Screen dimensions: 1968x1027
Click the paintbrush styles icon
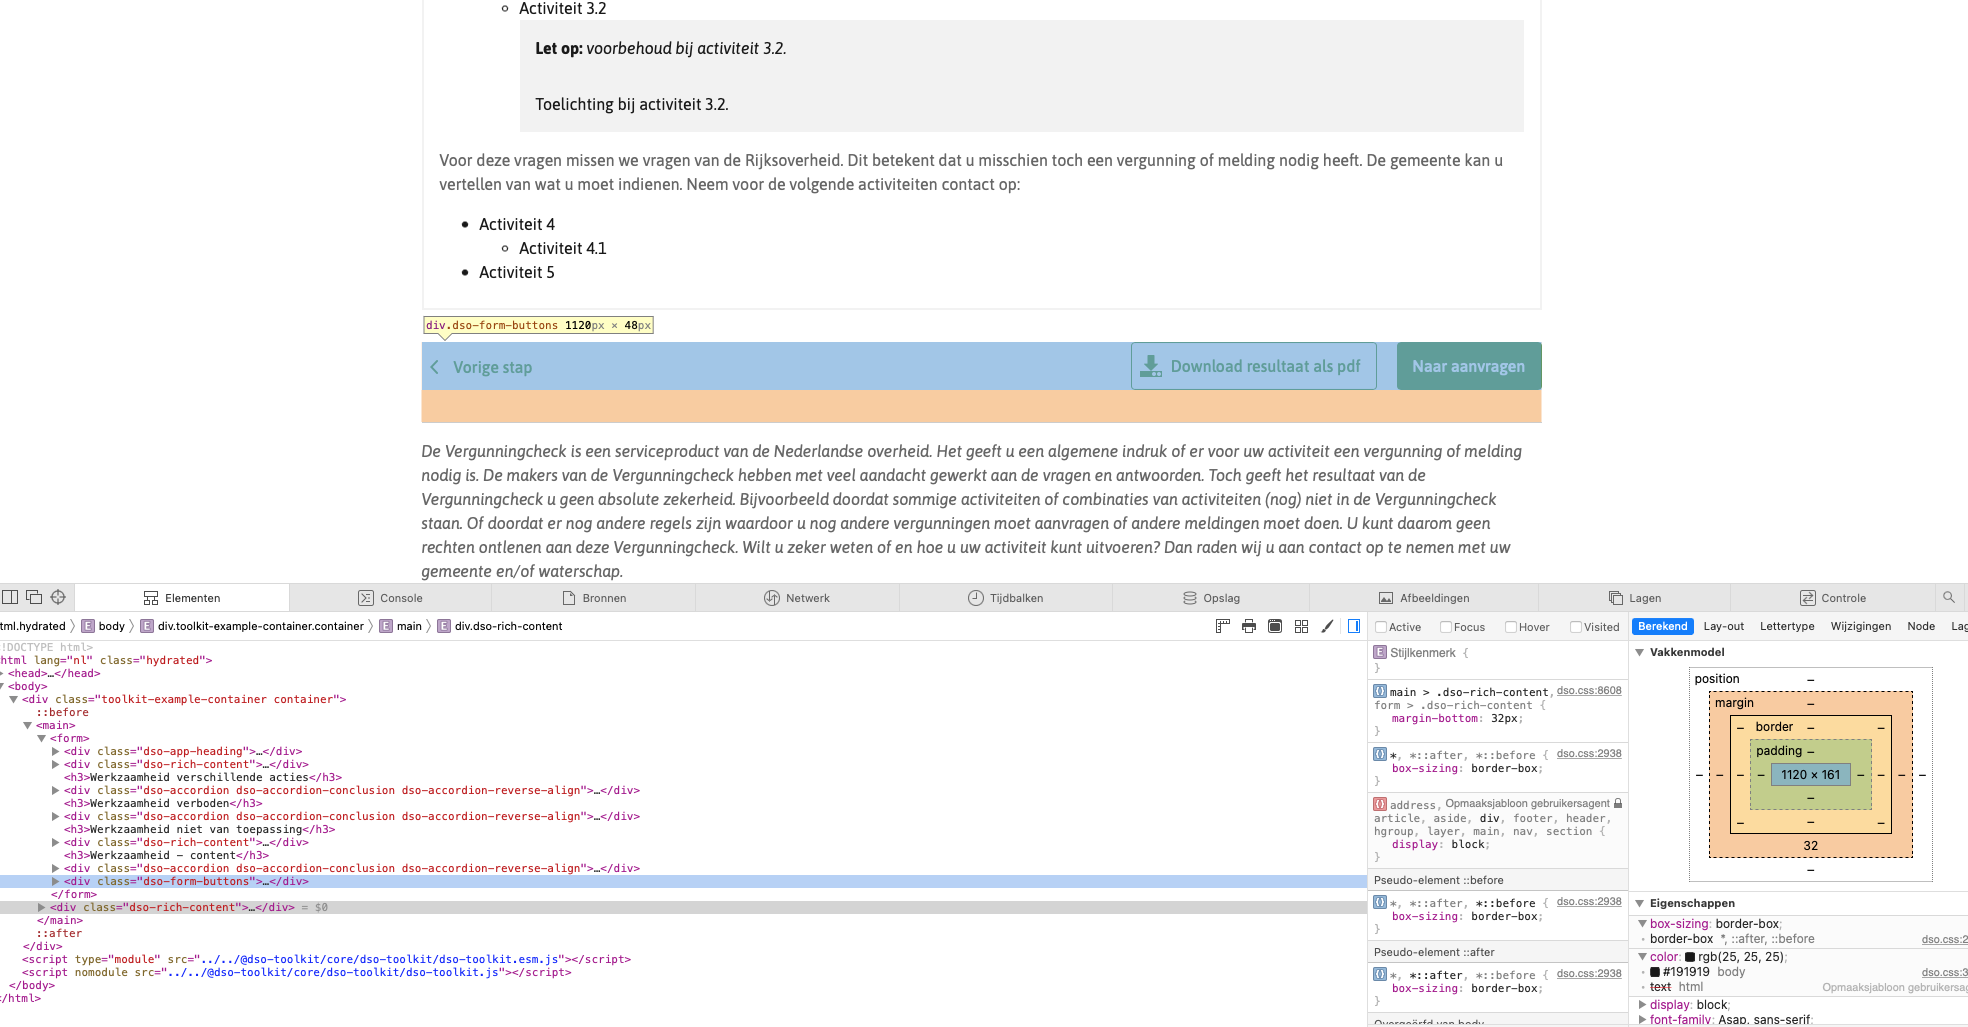pyautogui.click(x=1327, y=626)
